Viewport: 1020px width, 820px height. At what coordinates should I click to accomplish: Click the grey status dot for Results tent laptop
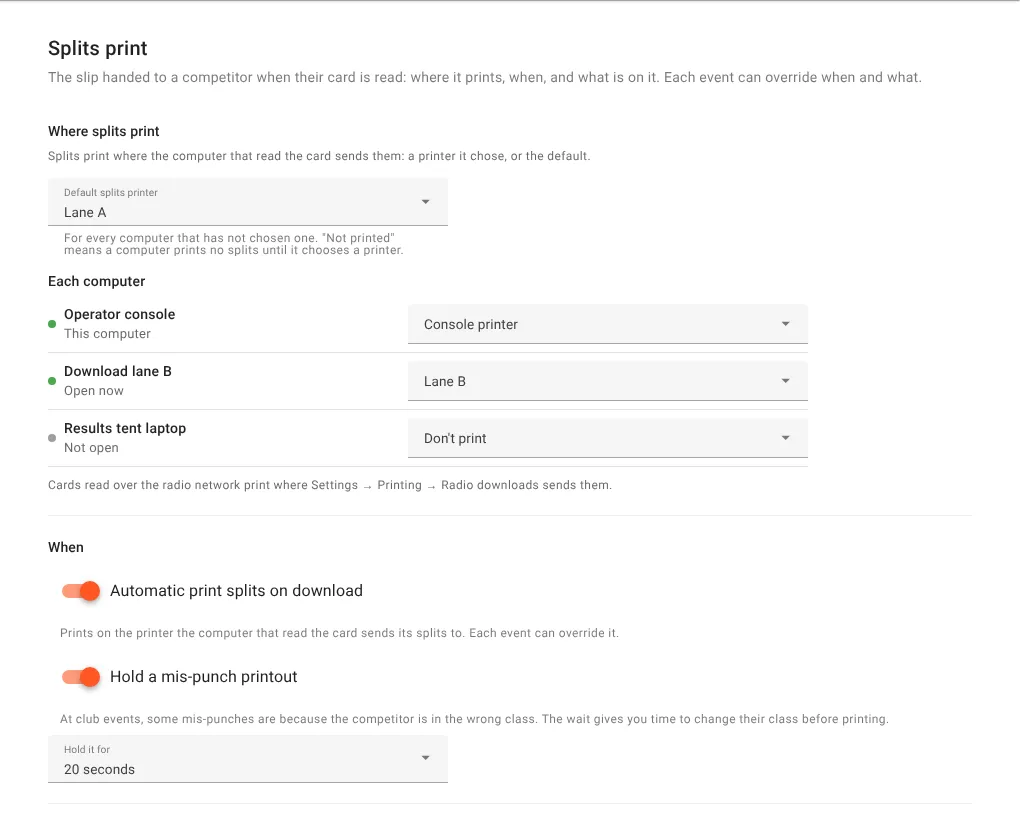pos(52,438)
